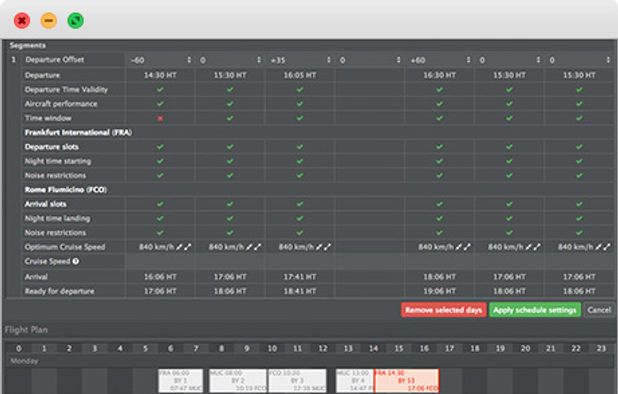Click Departure Time Validity checkmark in -60 column
Image resolution: width=618 pixels, height=394 pixels.
pyautogui.click(x=160, y=89)
